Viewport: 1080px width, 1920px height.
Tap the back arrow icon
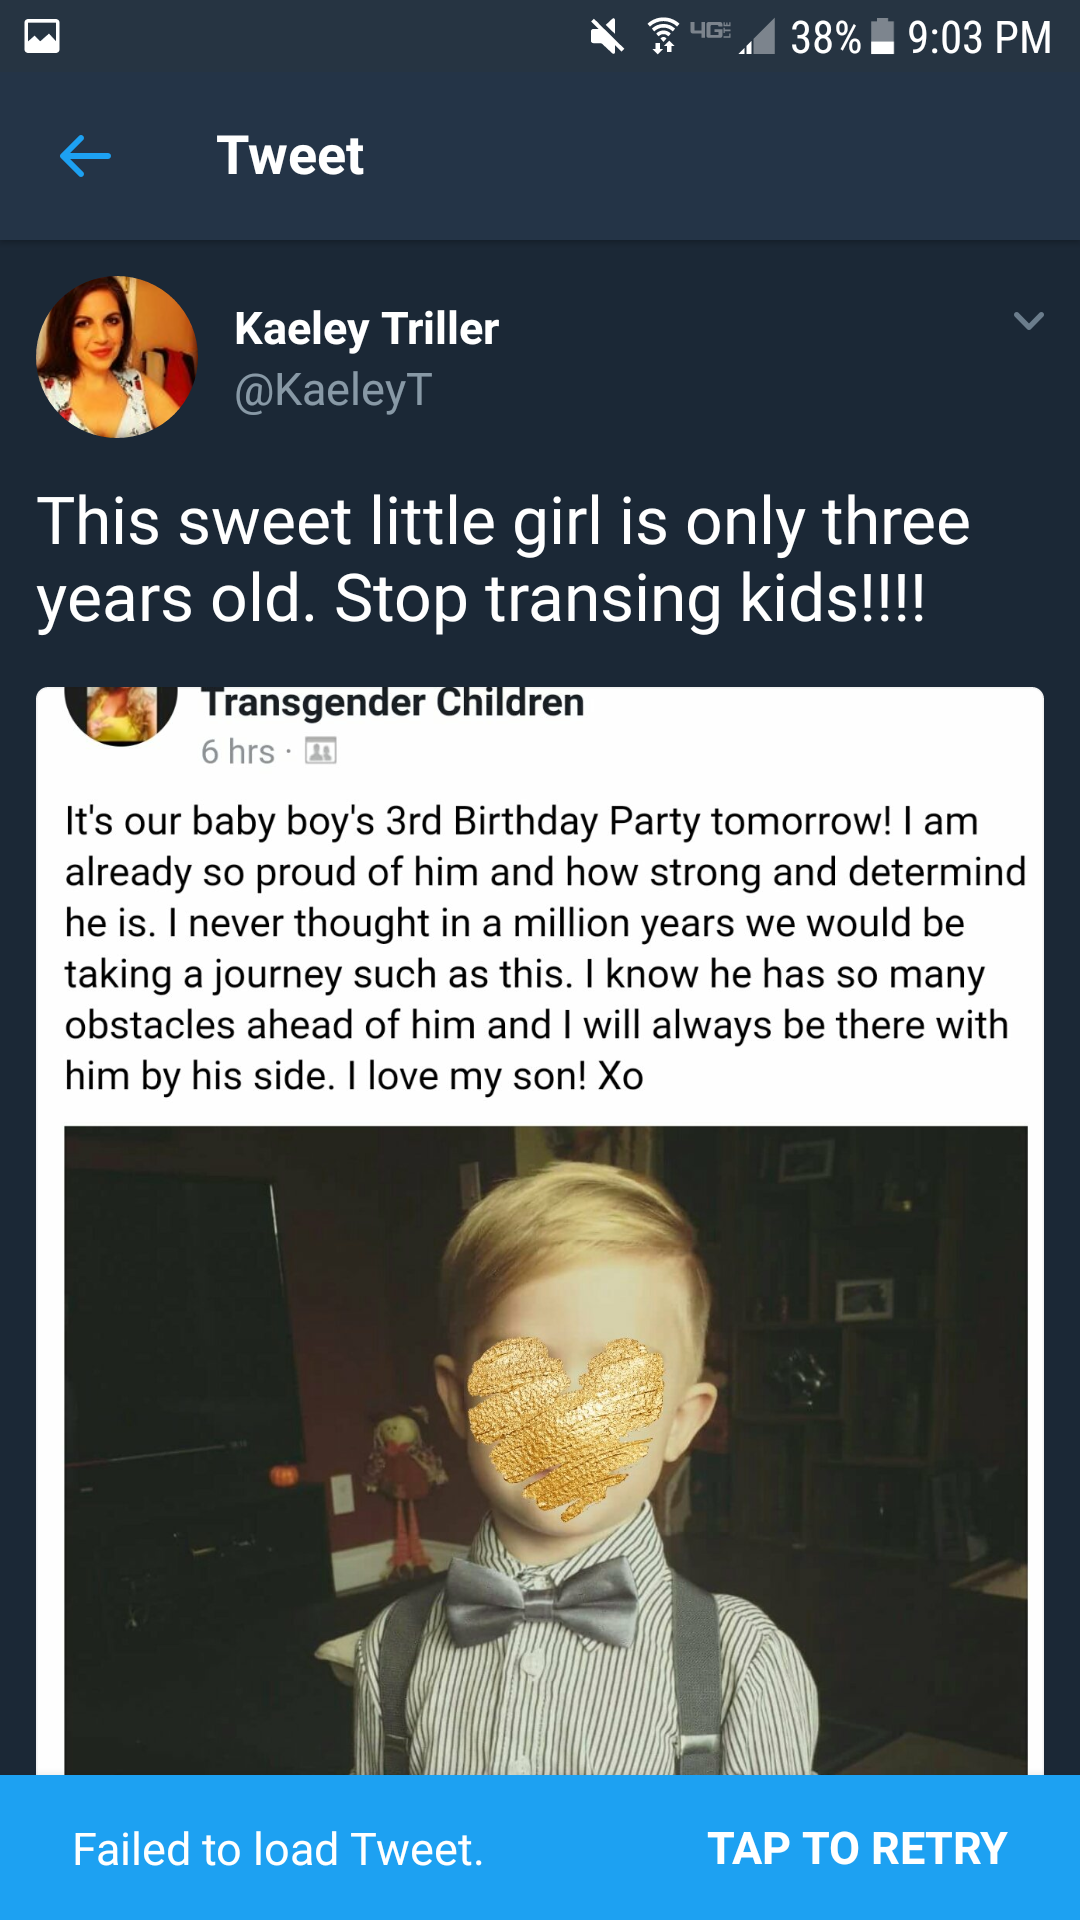pyautogui.click(x=85, y=156)
